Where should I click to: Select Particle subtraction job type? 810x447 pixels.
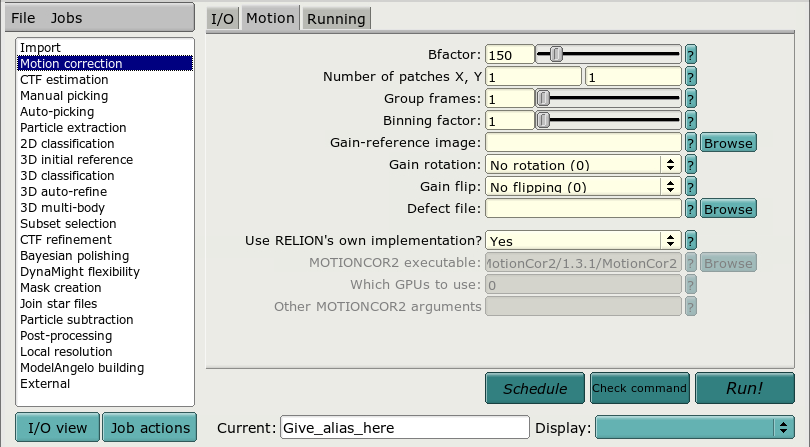[105, 320]
